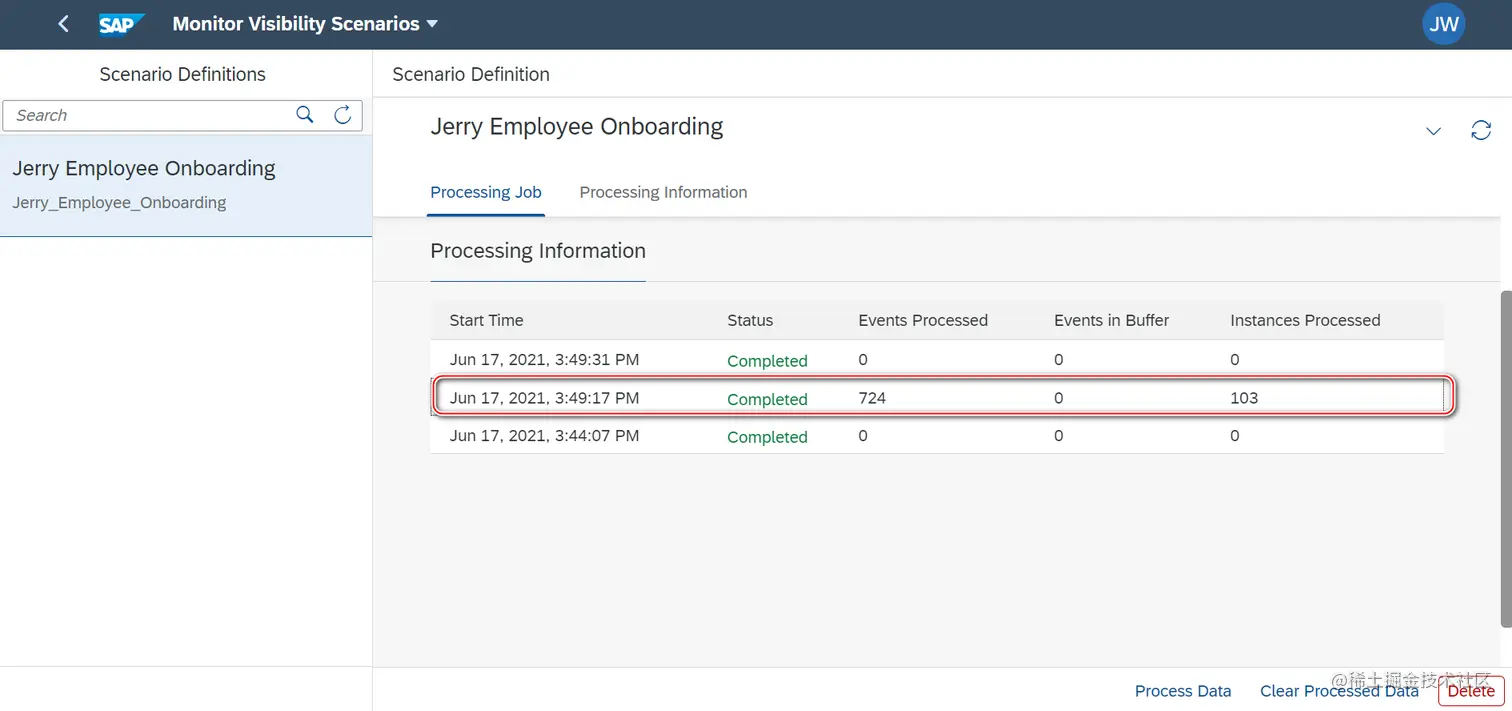Open the JW user avatar menu
Screen dimensions: 1512x711
(x=1443, y=24)
